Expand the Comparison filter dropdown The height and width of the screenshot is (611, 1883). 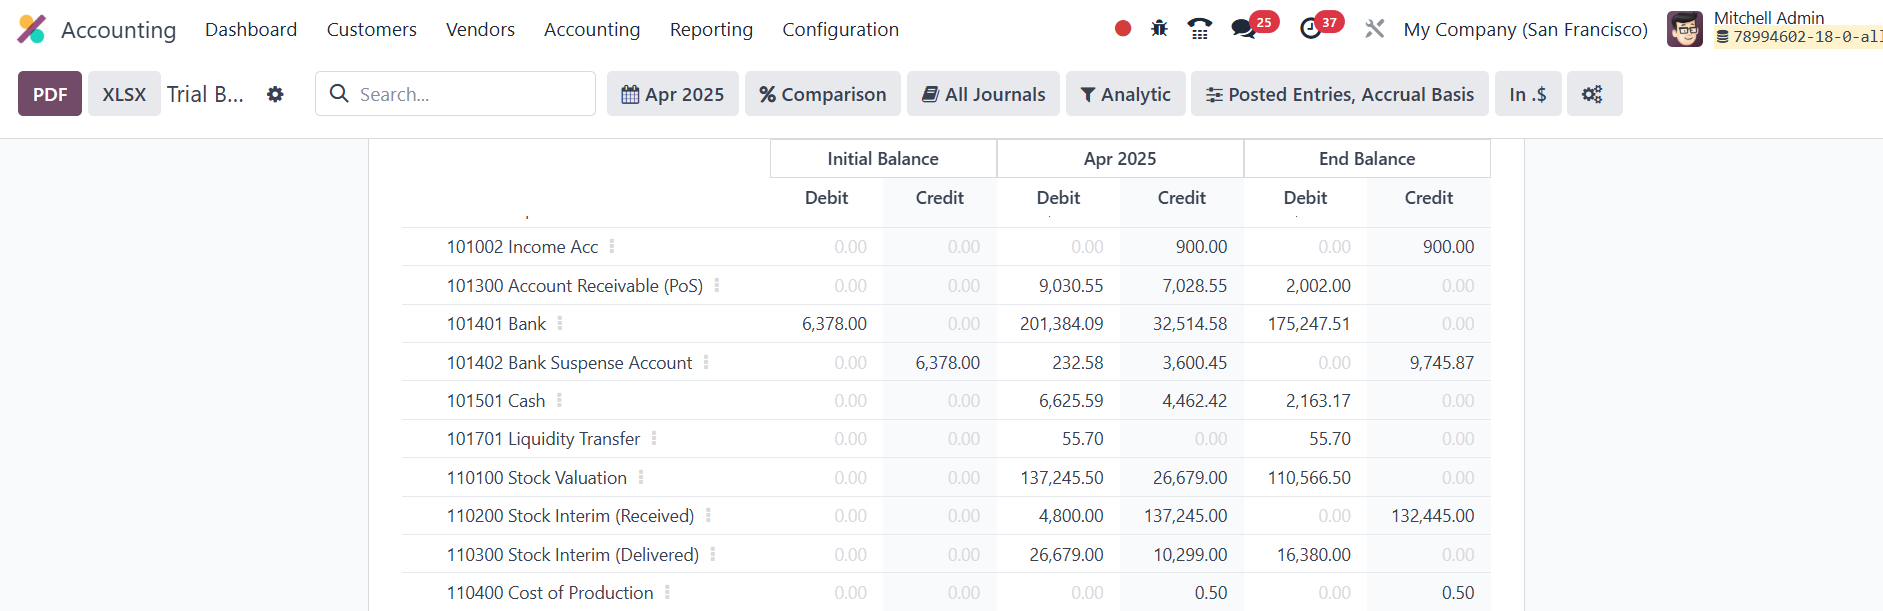(x=822, y=94)
